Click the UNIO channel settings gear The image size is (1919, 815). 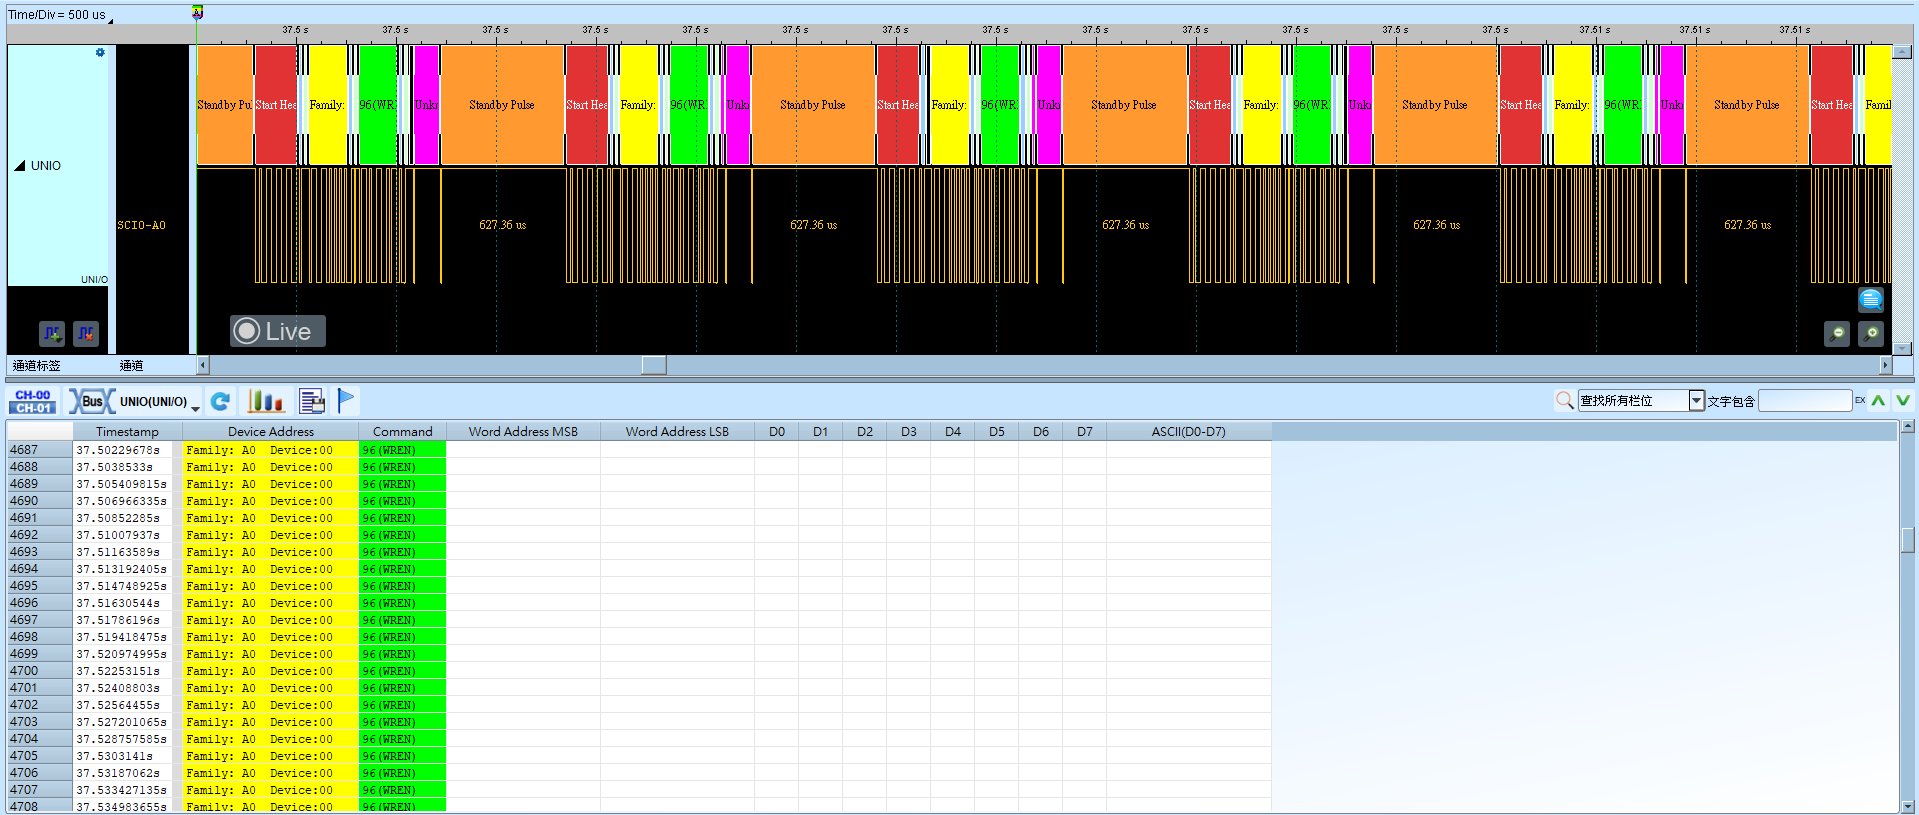click(x=100, y=53)
